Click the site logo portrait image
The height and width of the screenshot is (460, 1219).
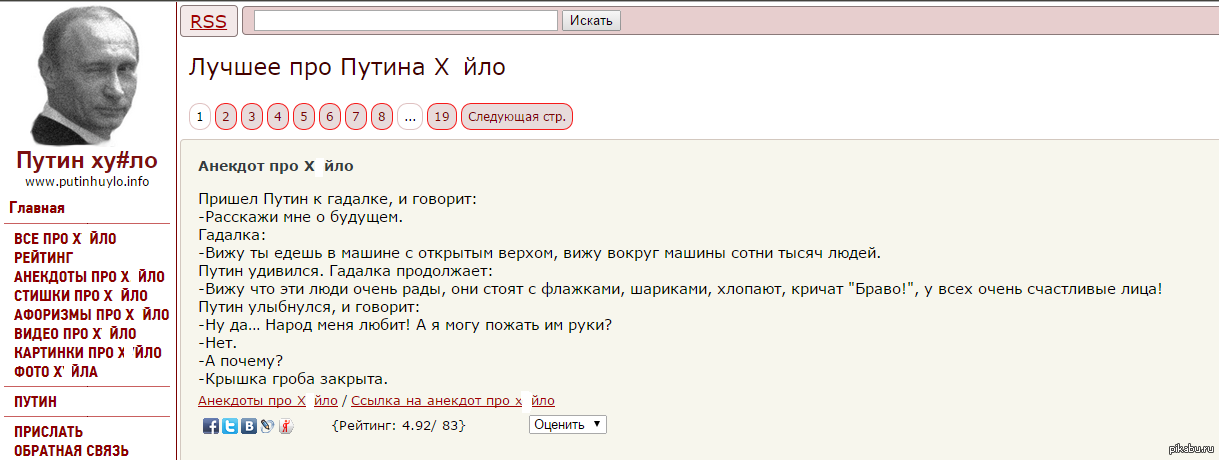coord(86,75)
